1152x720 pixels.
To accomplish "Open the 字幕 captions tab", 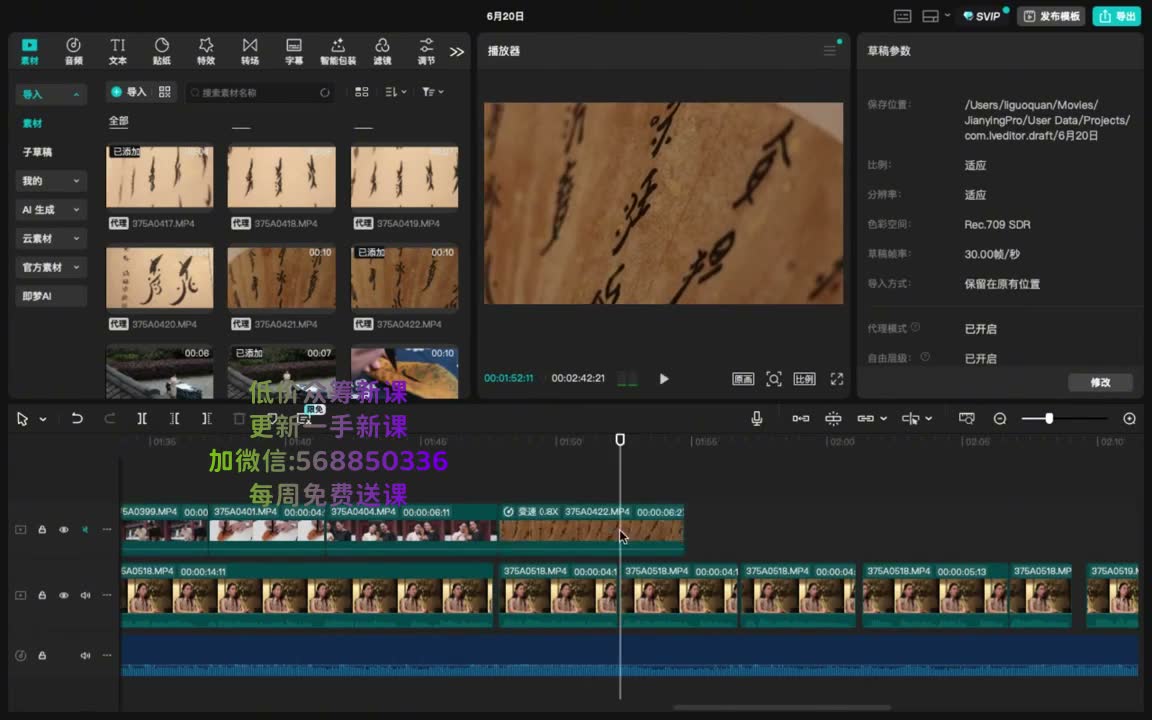I will coord(294,51).
